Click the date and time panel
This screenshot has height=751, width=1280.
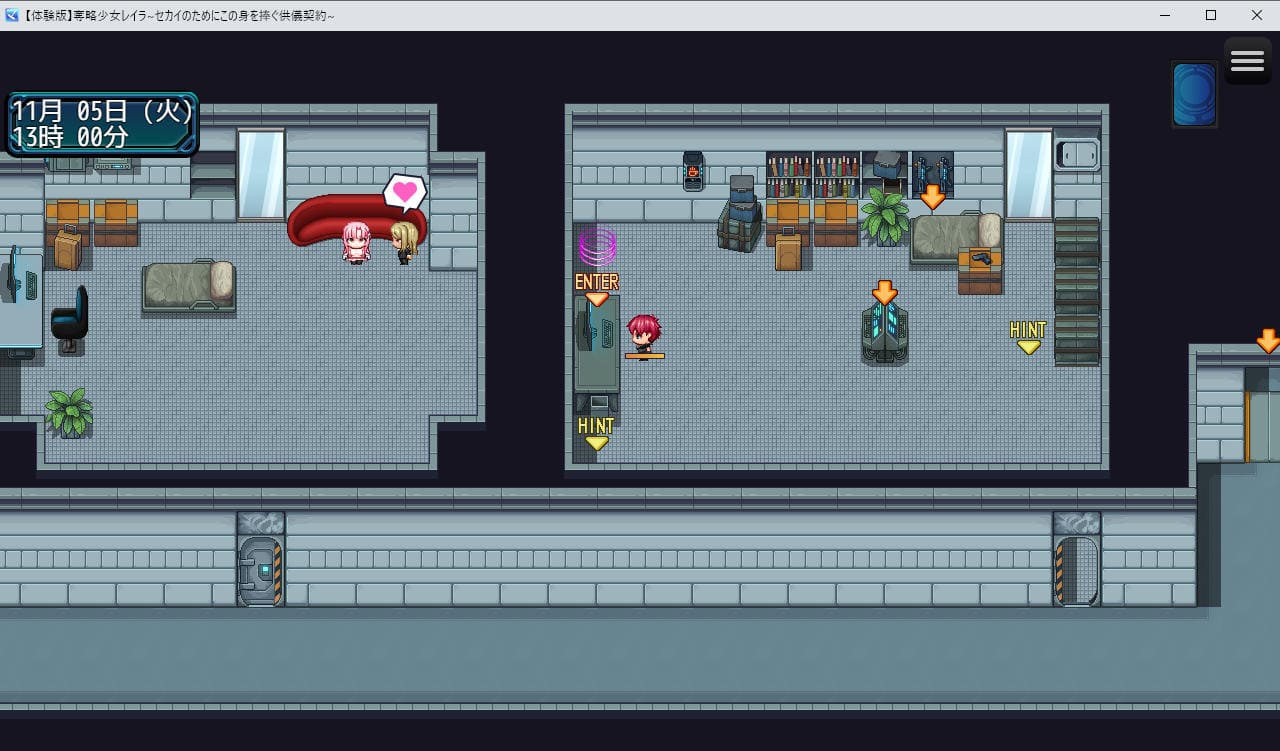coord(102,124)
